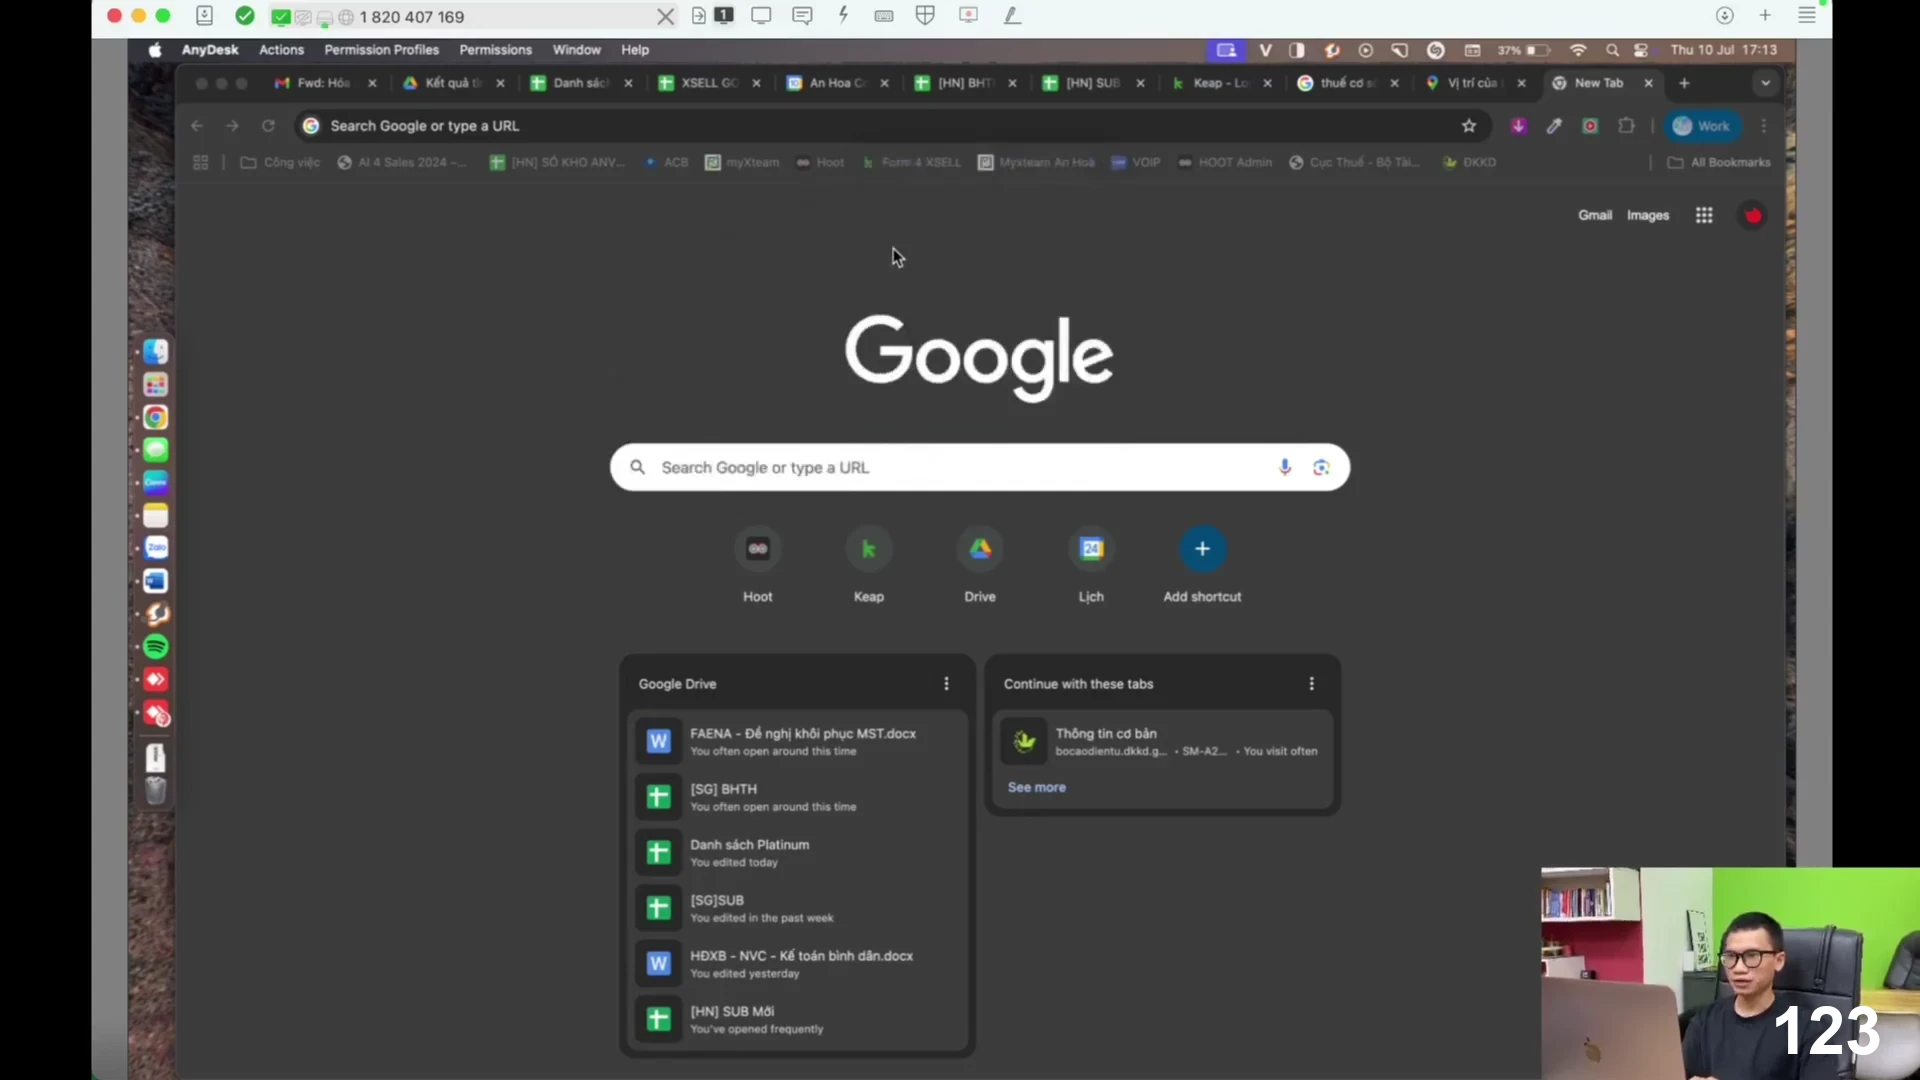The width and height of the screenshot is (1920, 1080).
Task: Open the Gmail link
Action: click(1595, 215)
